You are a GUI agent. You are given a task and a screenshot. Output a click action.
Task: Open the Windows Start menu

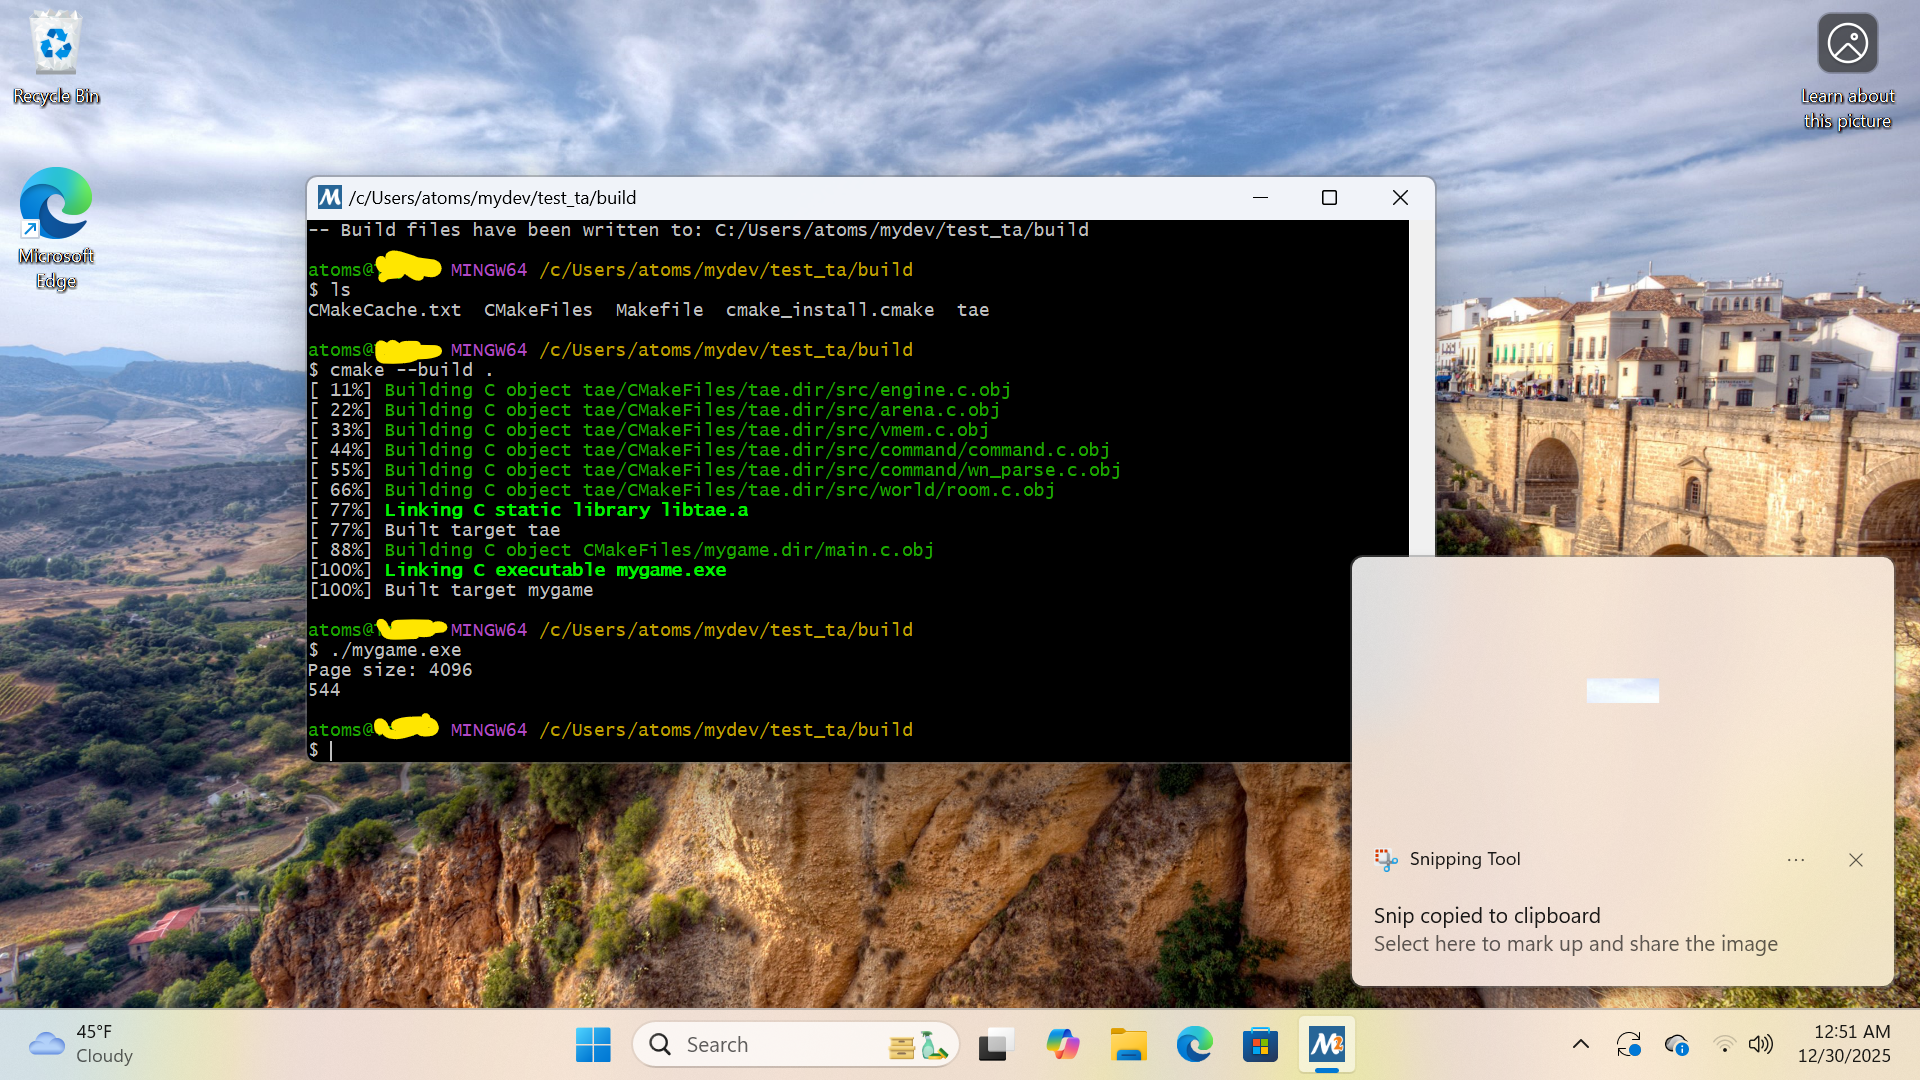pyautogui.click(x=593, y=1044)
